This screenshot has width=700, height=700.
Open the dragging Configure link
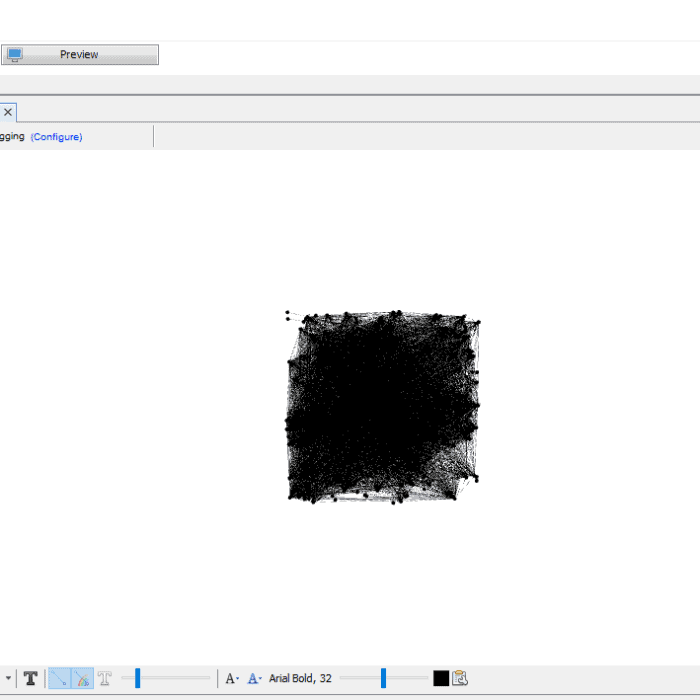56,137
